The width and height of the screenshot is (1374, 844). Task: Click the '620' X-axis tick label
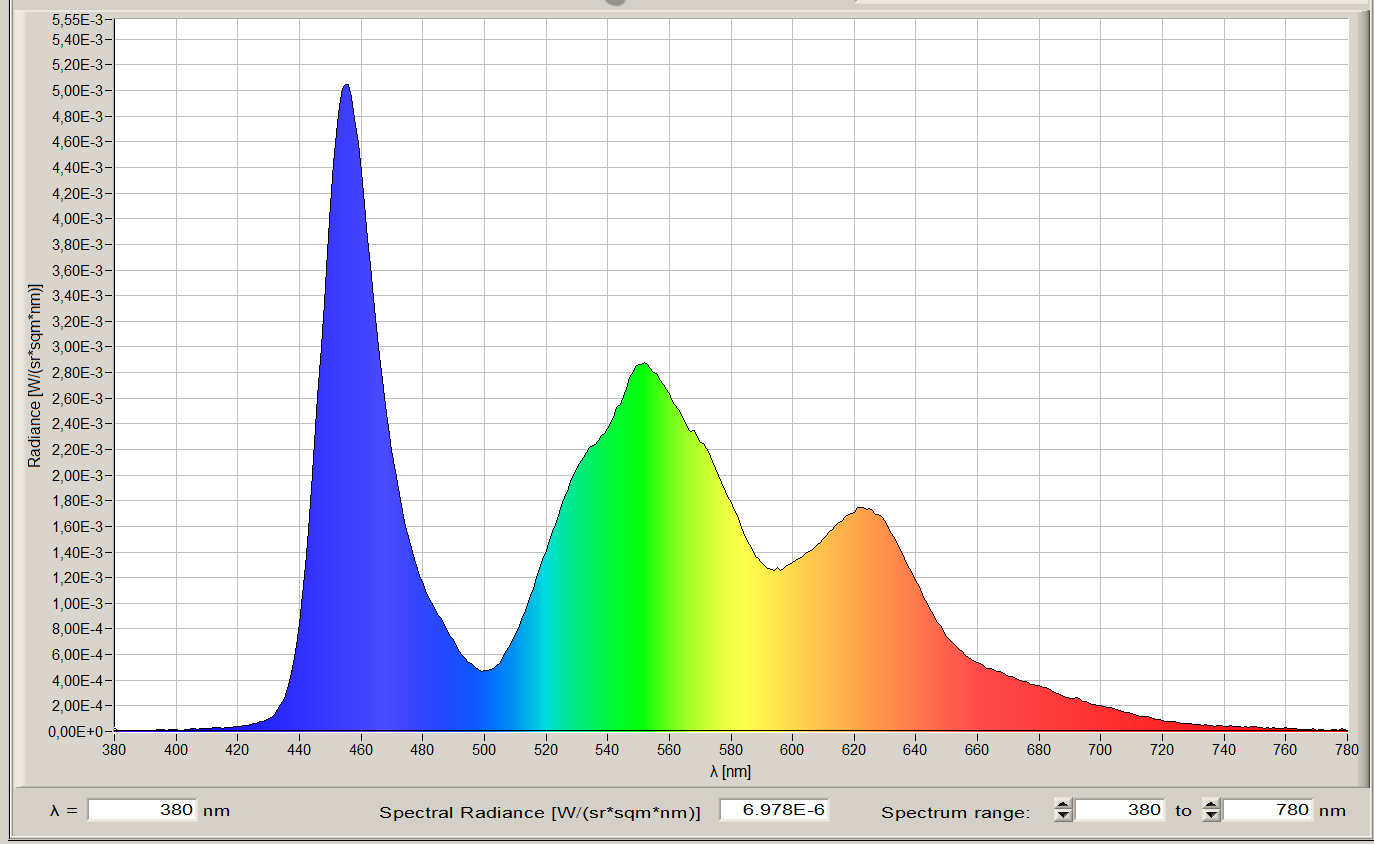(854, 748)
